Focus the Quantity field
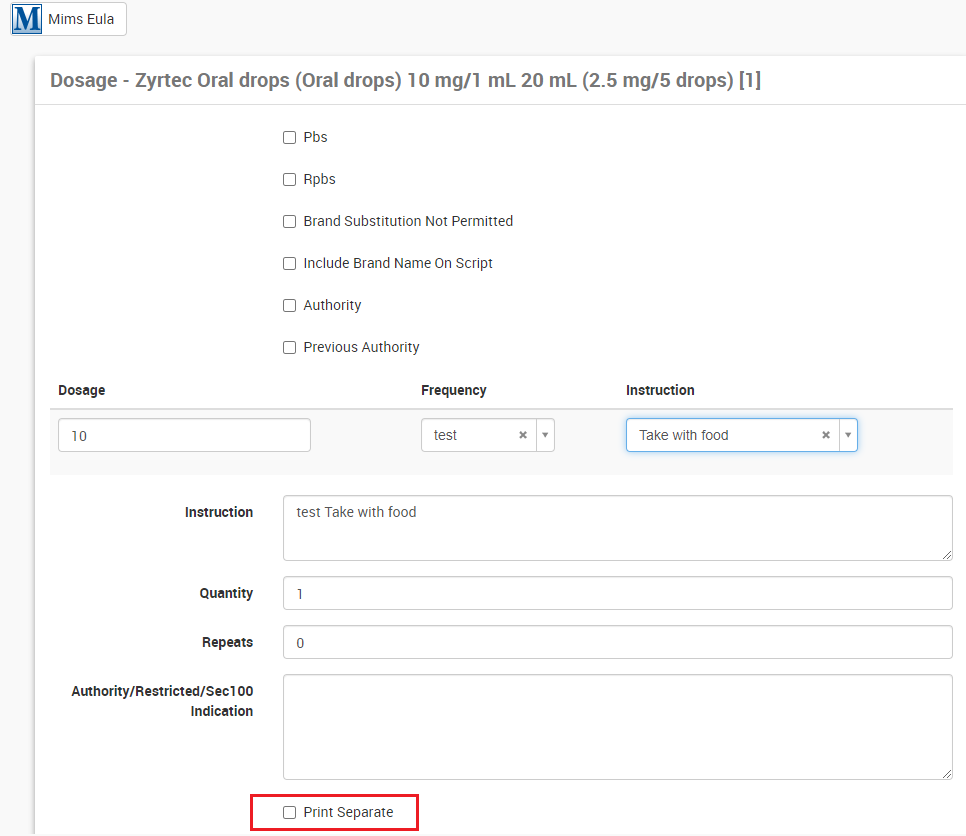 pos(618,593)
